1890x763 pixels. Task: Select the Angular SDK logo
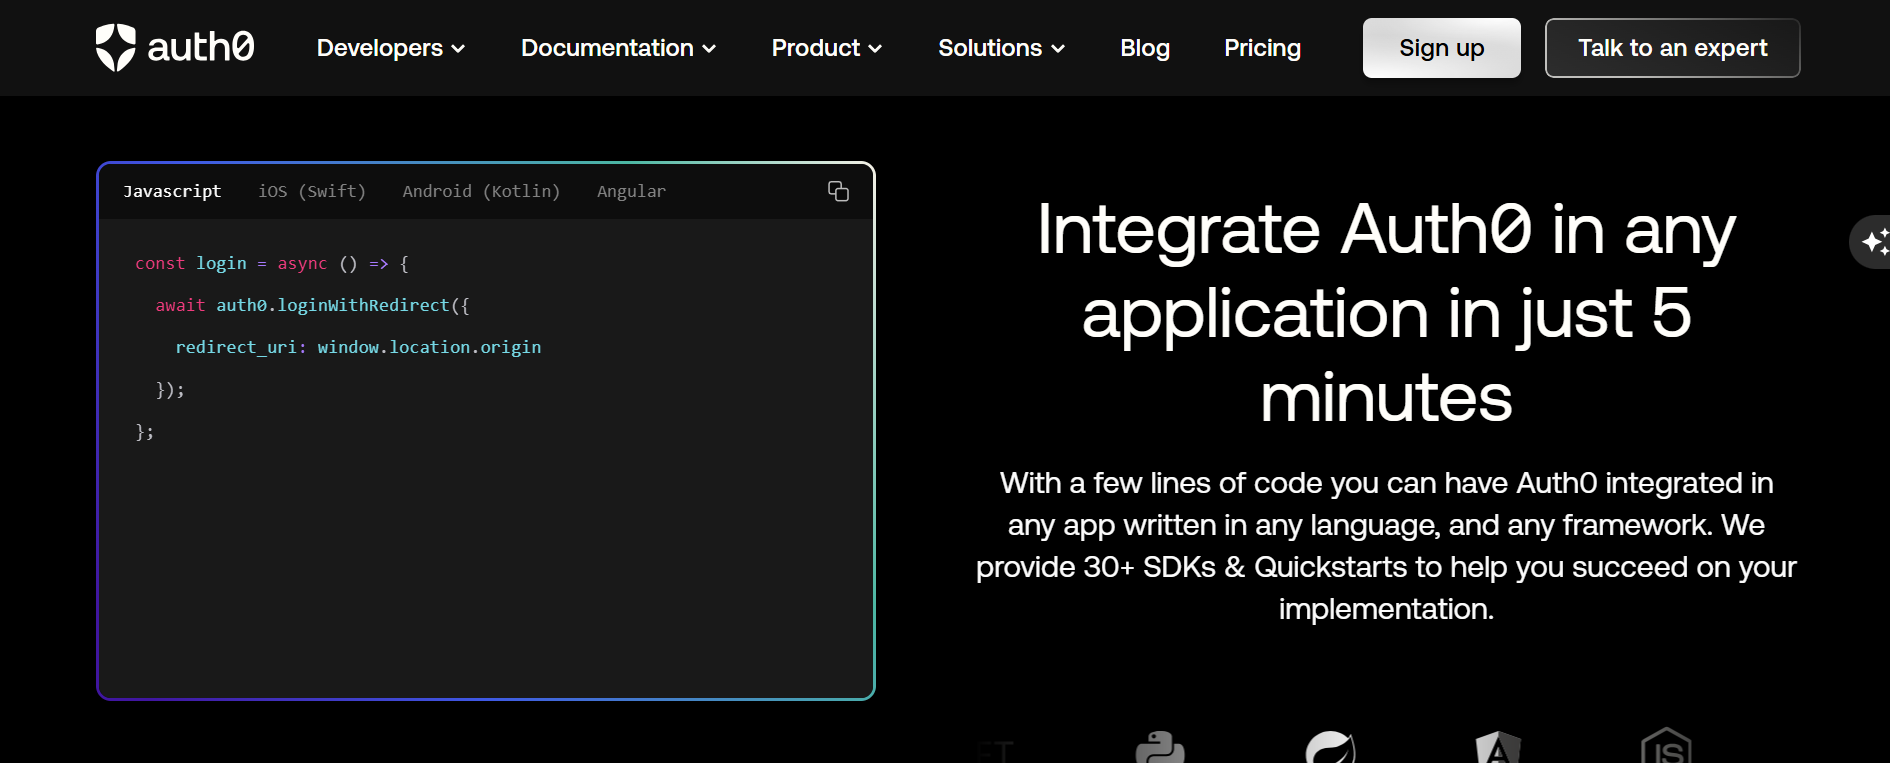point(1498,748)
